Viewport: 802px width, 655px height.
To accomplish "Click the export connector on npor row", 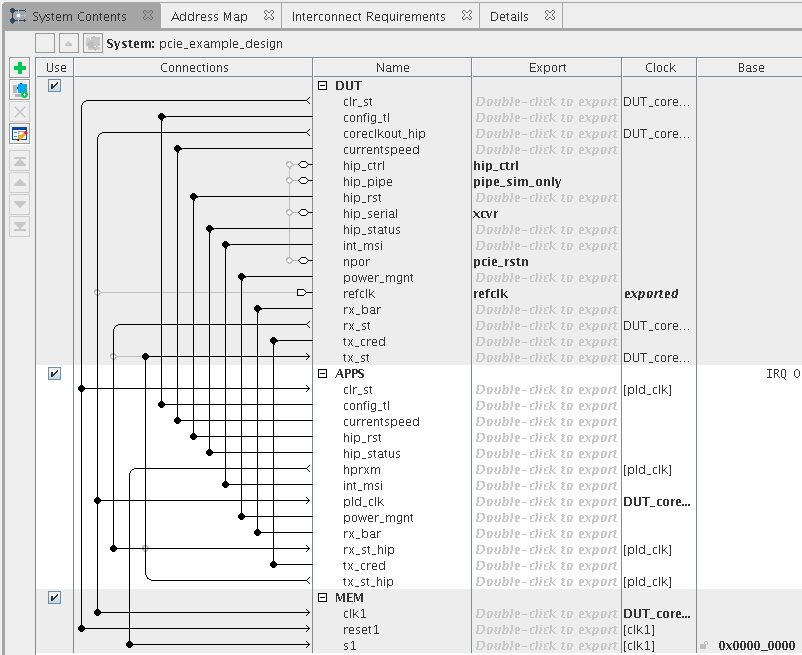I will click(304, 260).
